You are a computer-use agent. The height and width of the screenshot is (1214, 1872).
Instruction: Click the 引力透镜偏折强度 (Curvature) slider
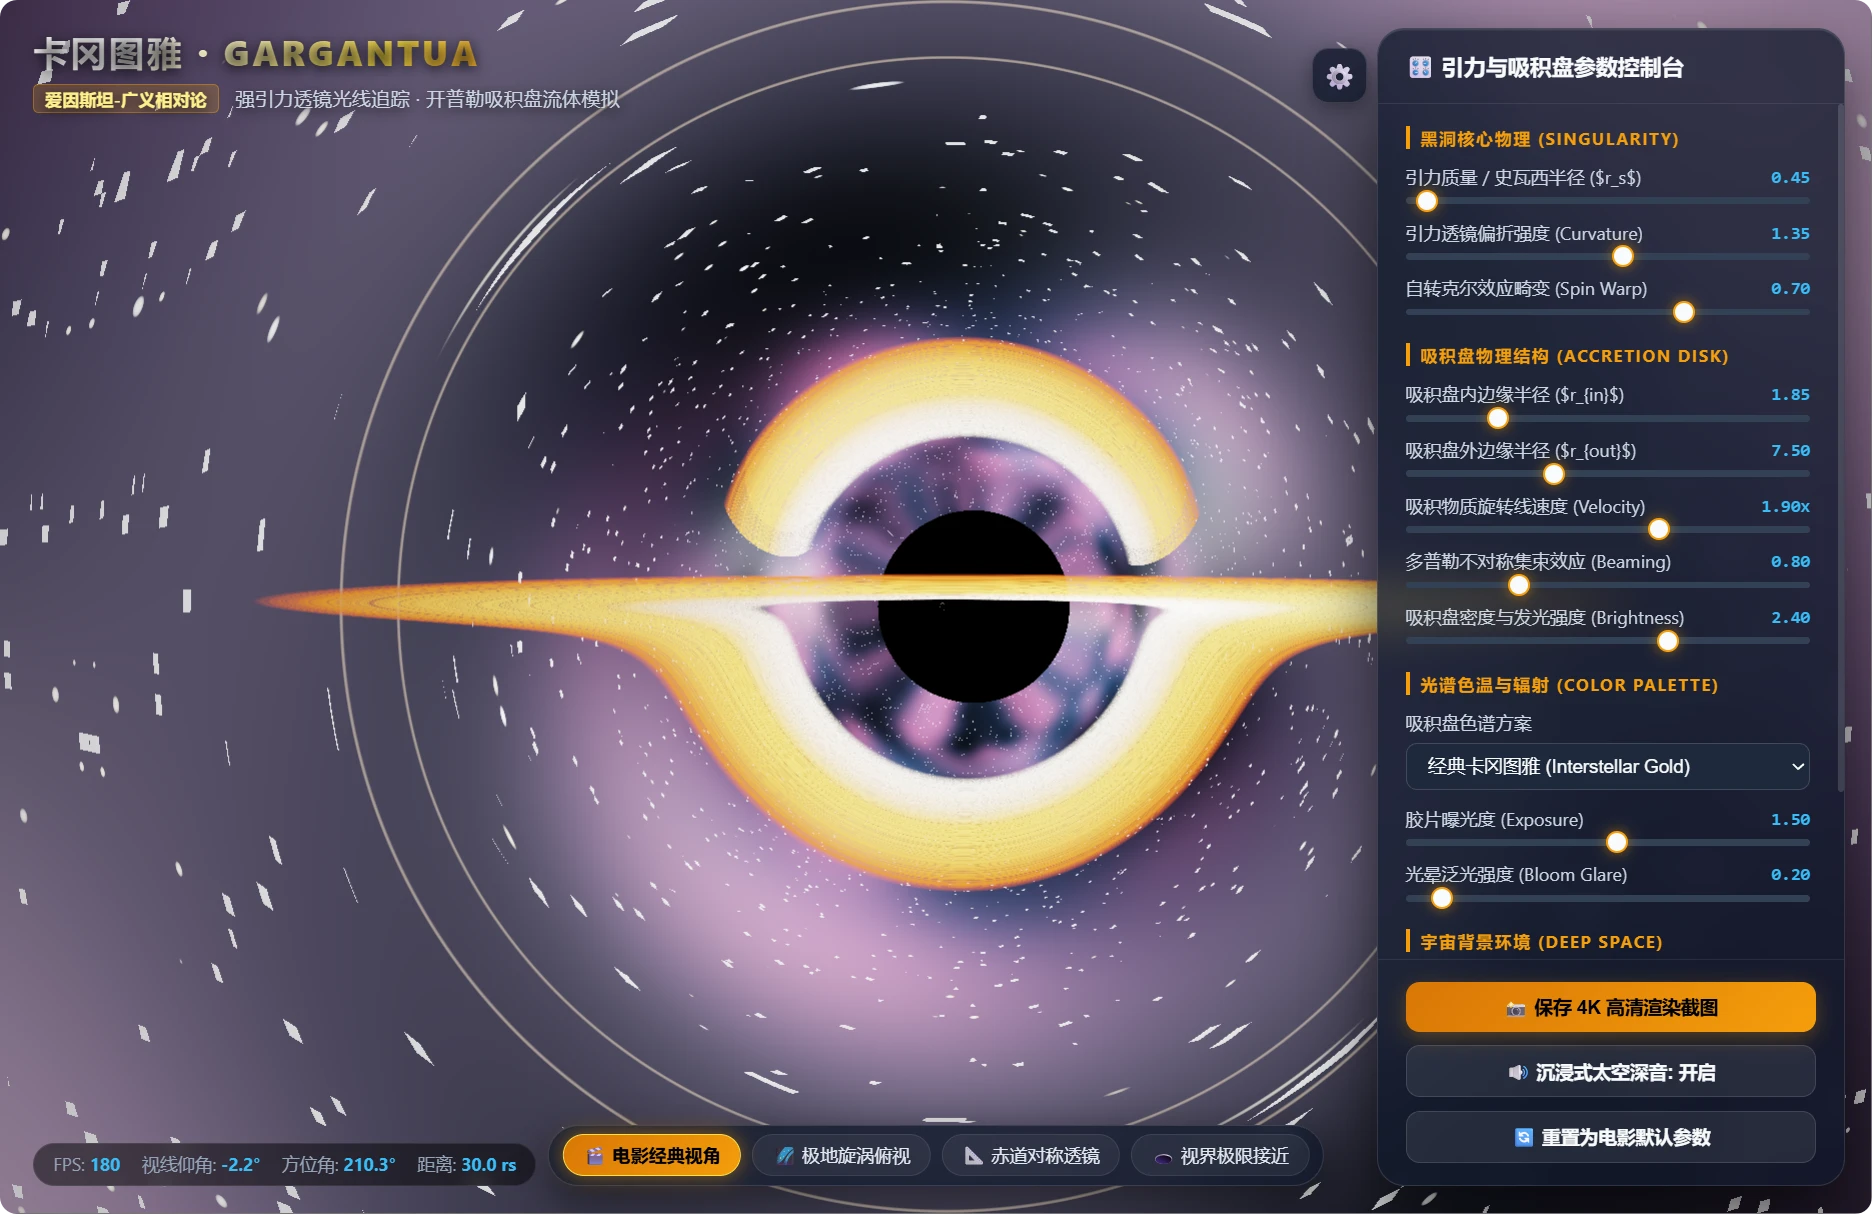click(1607, 257)
